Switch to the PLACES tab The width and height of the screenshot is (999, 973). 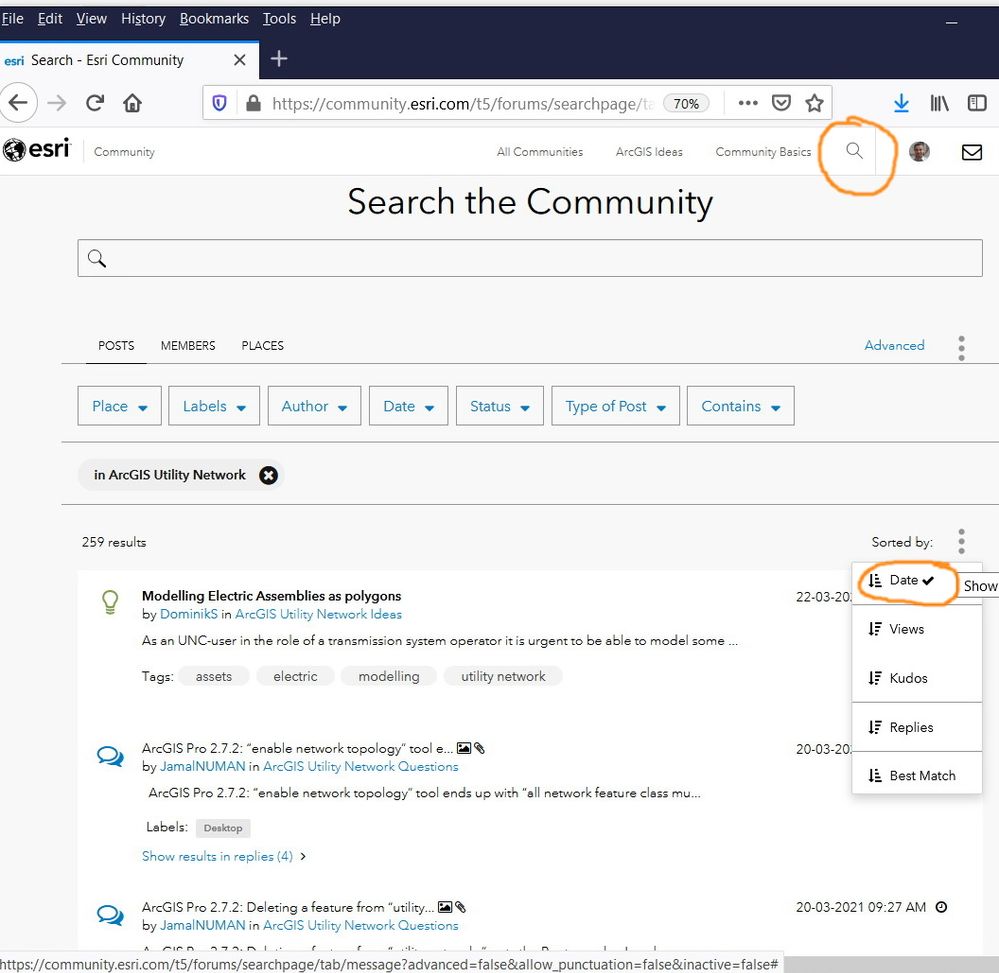coord(262,345)
